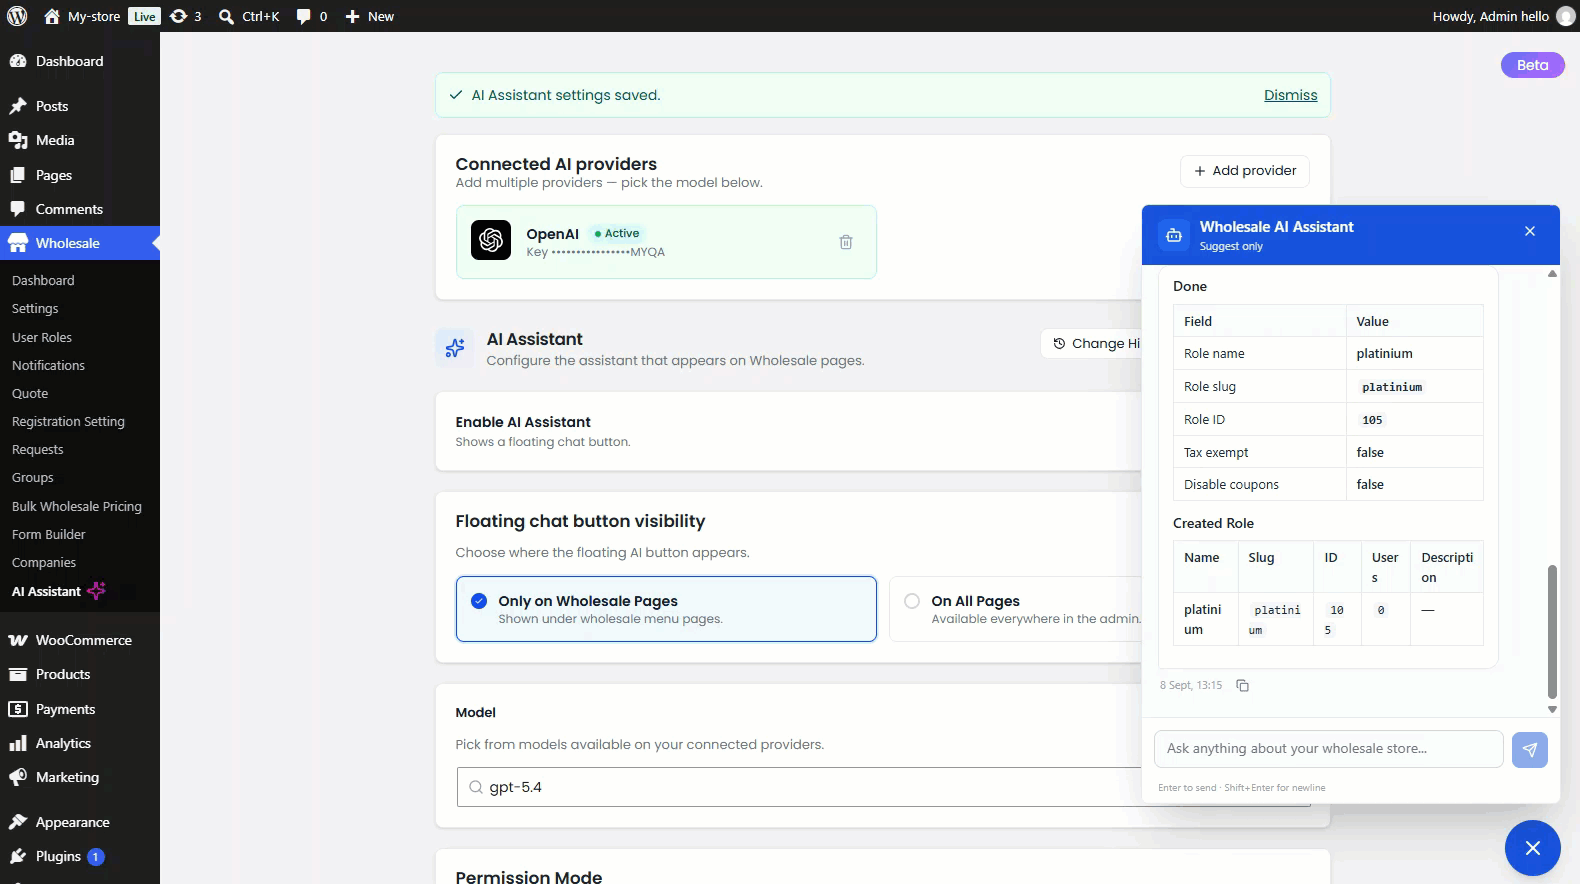
Task: Collapse the floating chat round button
Action: click(x=1532, y=848)
